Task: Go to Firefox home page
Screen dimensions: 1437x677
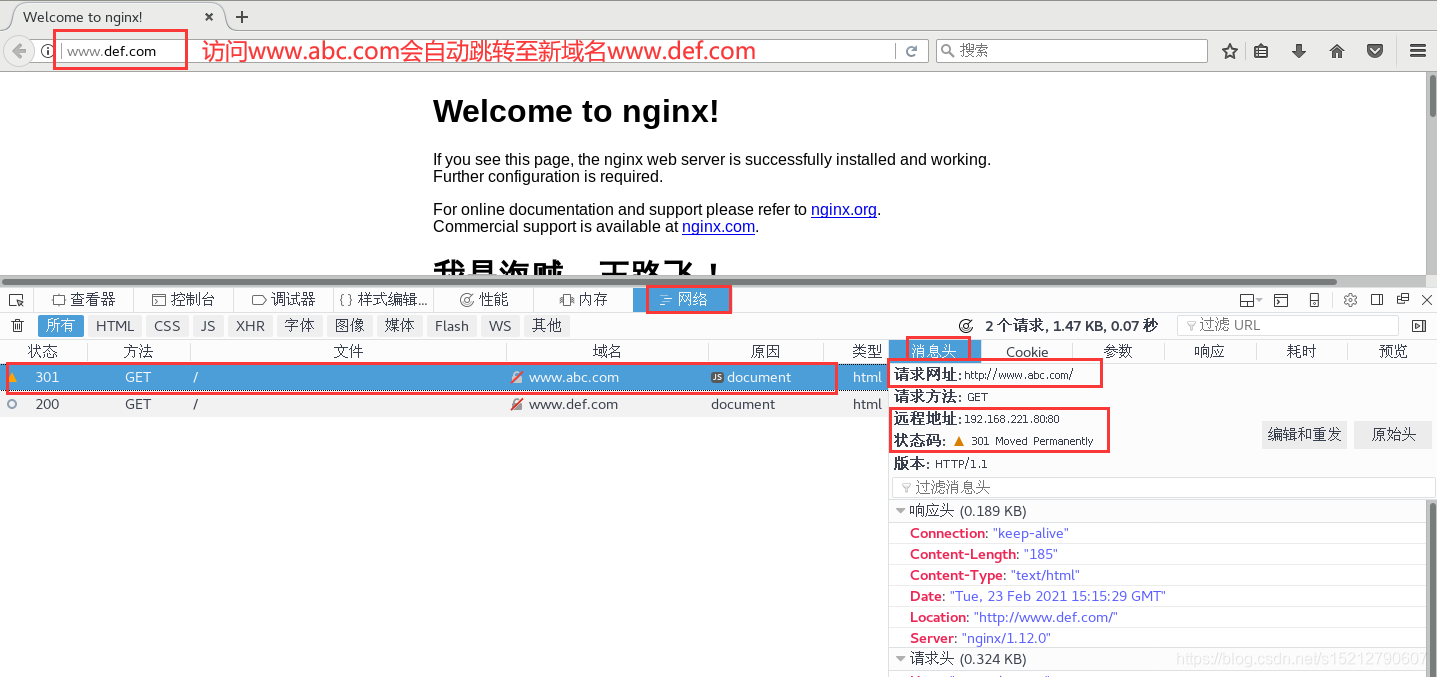Action: [x=1337, y=50]
